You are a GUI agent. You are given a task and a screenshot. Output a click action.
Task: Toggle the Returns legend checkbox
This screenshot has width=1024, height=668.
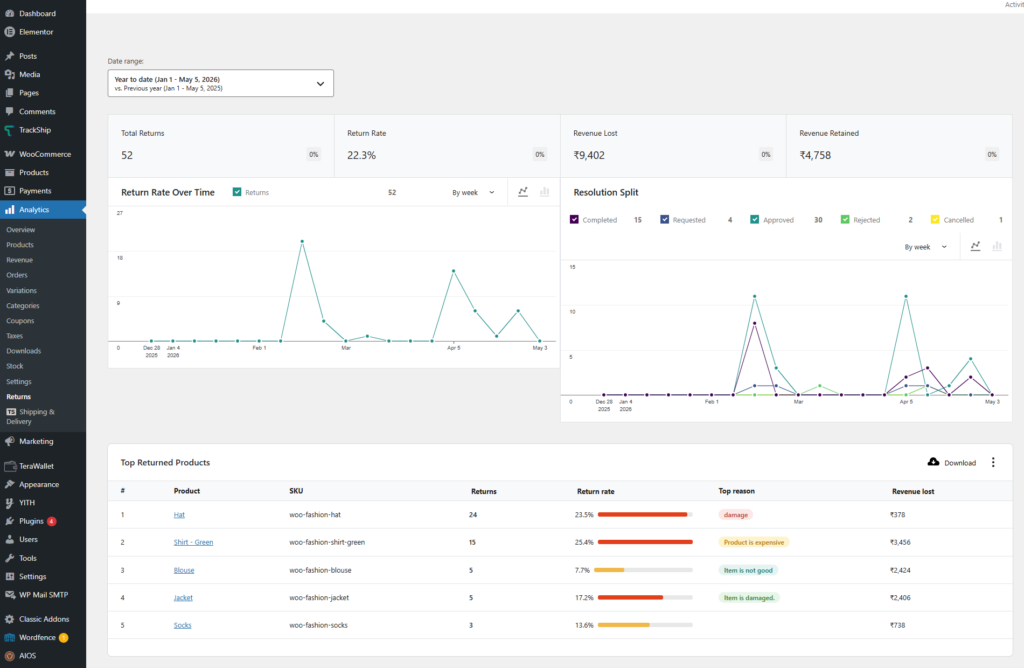237,192
